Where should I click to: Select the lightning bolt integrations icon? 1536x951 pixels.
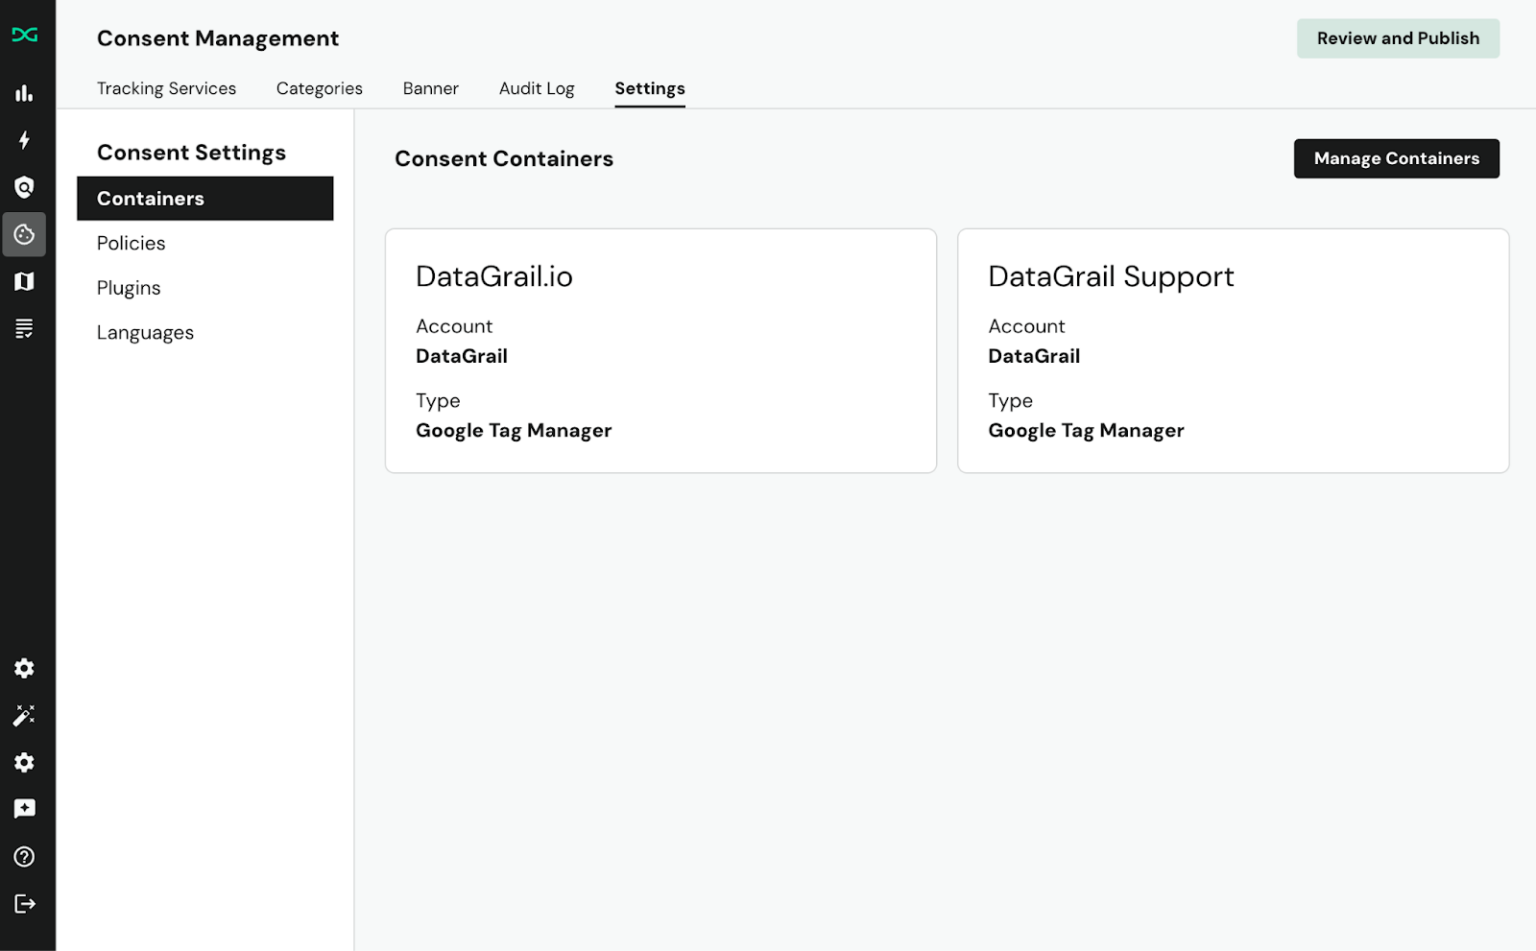[25, 140]
